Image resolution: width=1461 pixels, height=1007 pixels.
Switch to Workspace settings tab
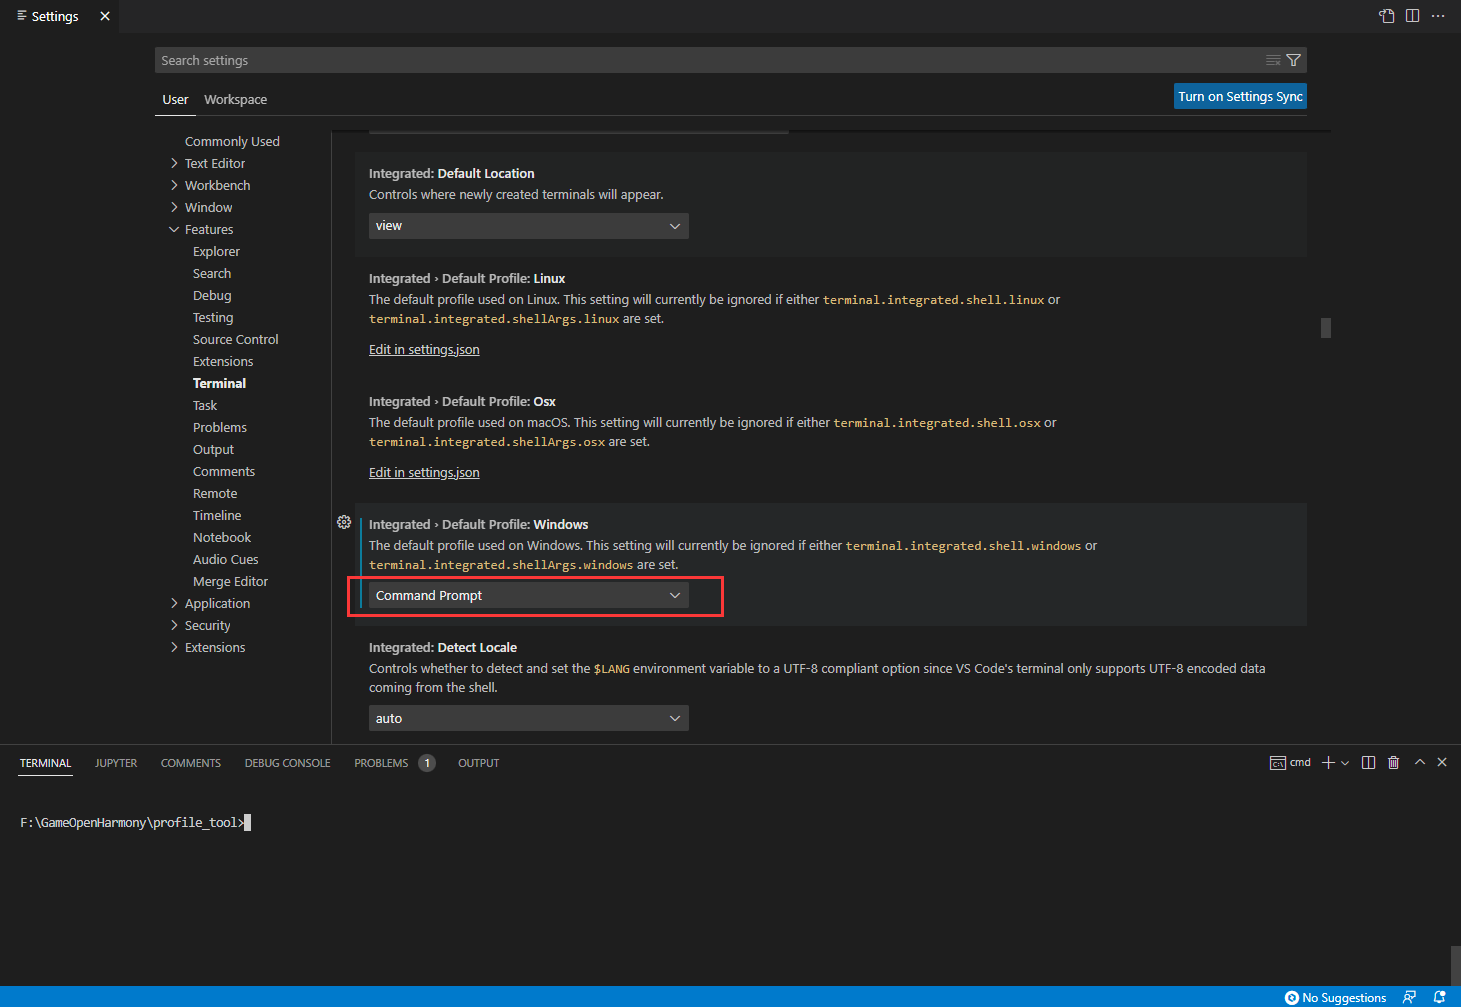235,100
